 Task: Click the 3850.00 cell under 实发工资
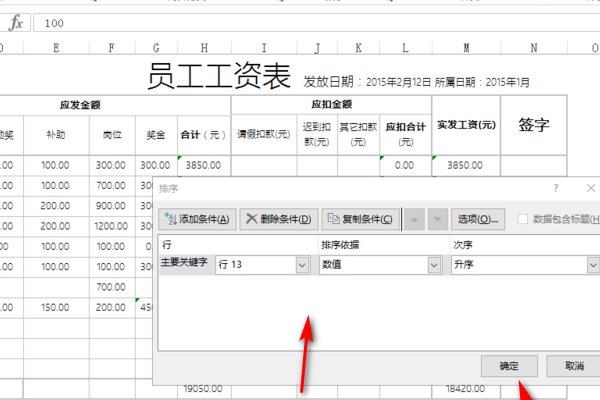click(466, 165)
